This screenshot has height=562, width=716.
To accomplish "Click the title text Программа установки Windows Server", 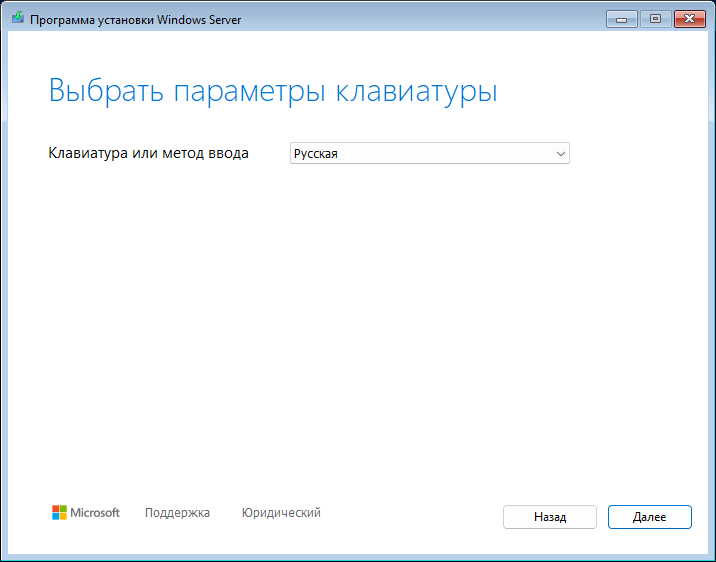I will 136,20.
